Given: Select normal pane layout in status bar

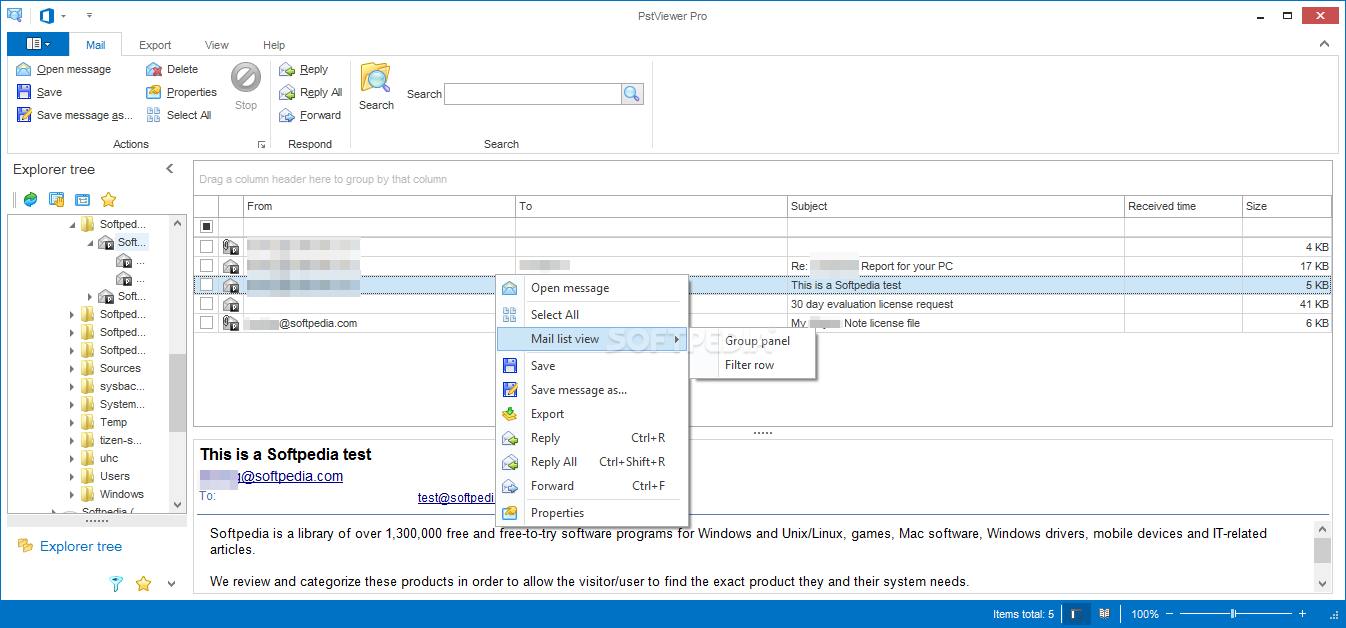Looking at the screenshot, I should (x=1078, y=614).
